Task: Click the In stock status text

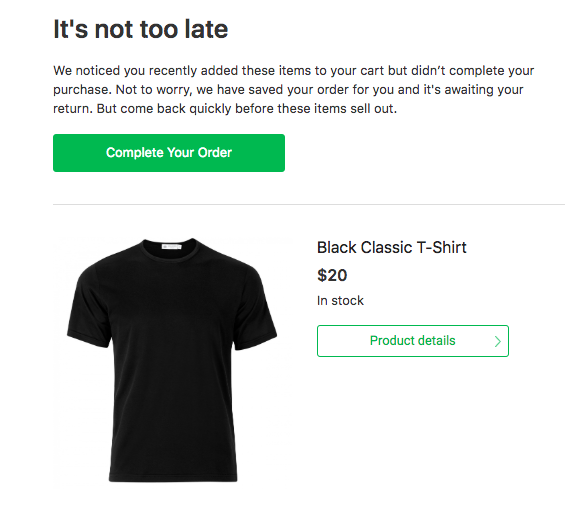Action: click(x=340, y=301)
